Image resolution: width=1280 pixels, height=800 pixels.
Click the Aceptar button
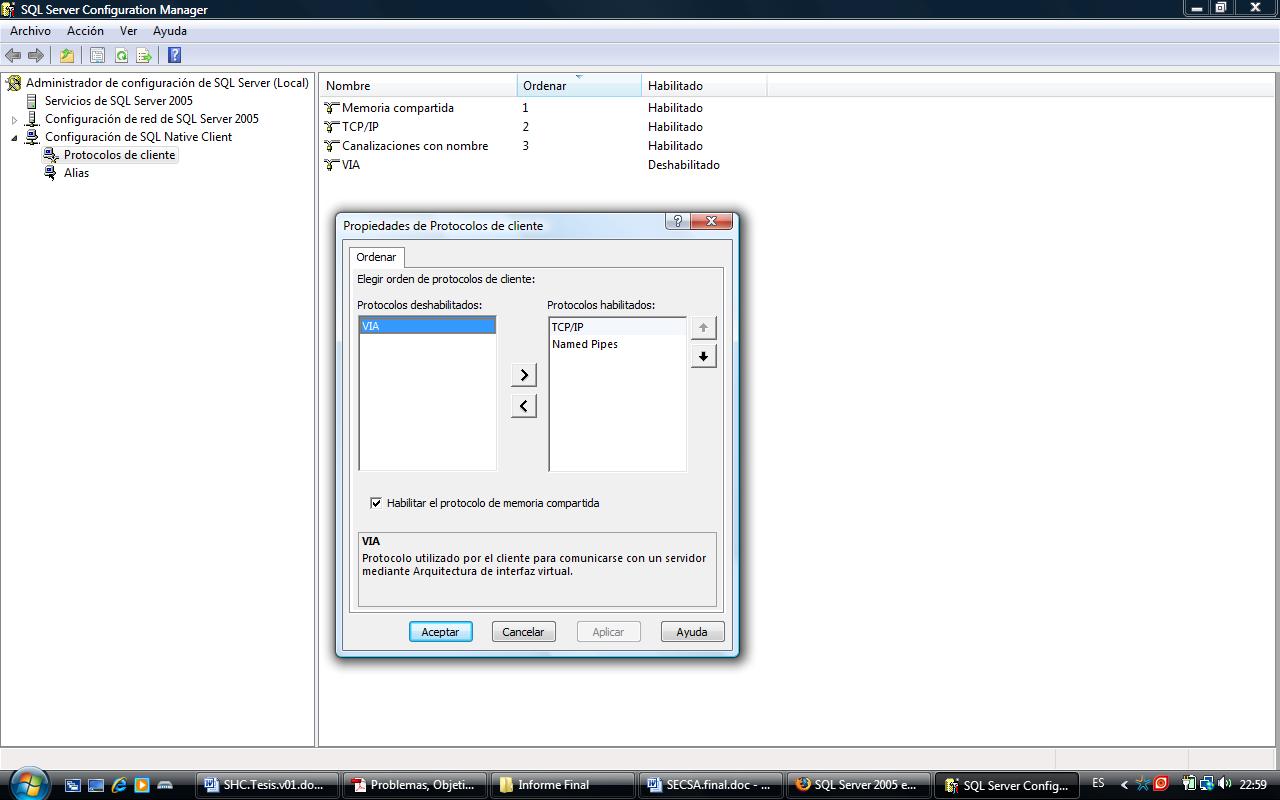440,632
